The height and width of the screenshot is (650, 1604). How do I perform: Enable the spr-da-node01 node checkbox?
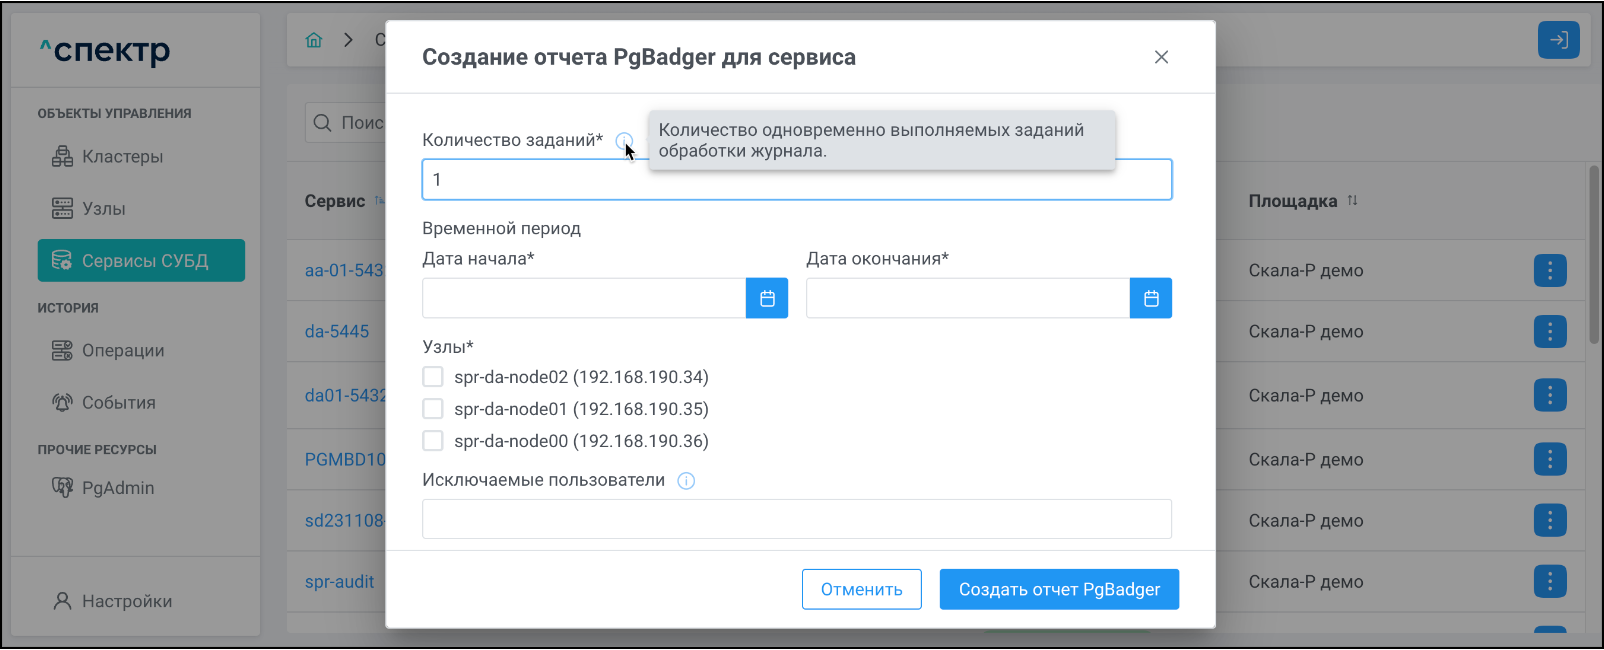point(433,409)
